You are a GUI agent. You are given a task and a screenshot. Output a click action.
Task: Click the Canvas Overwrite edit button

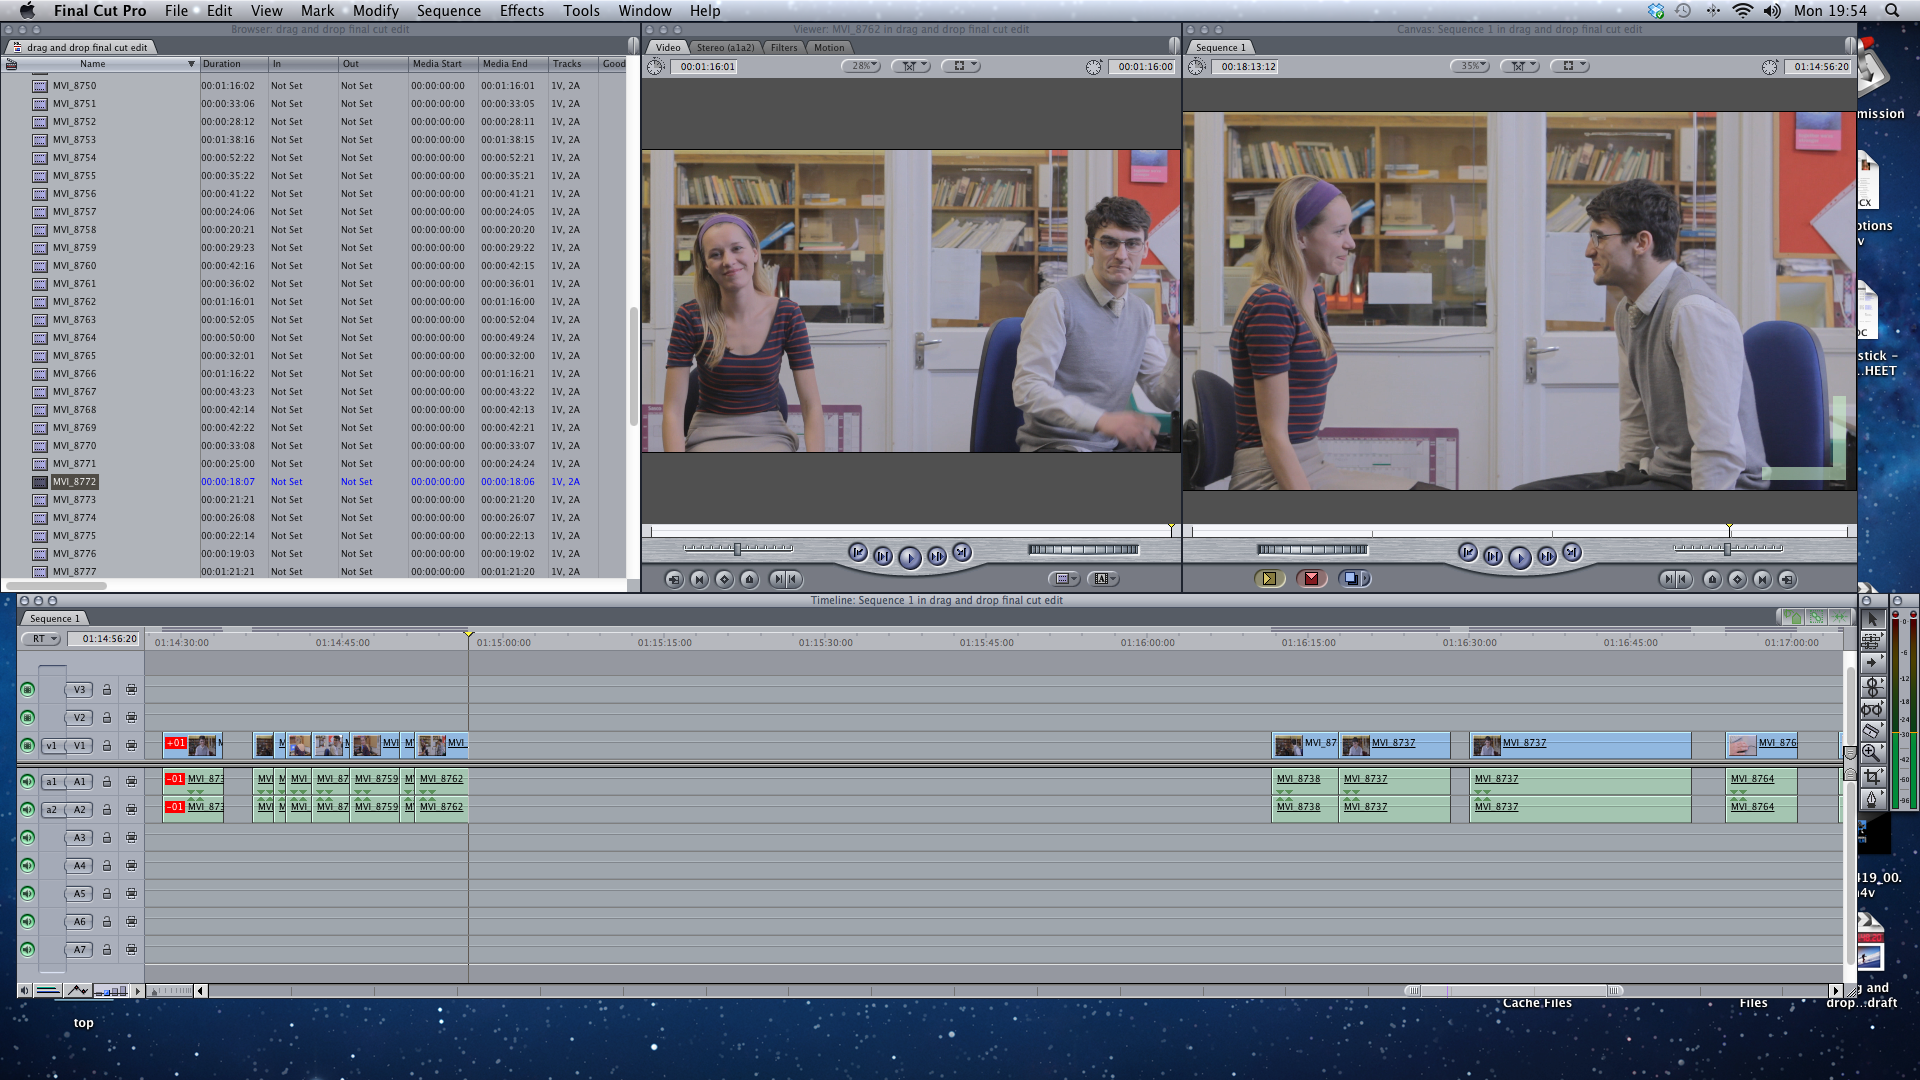(1311, 578)
